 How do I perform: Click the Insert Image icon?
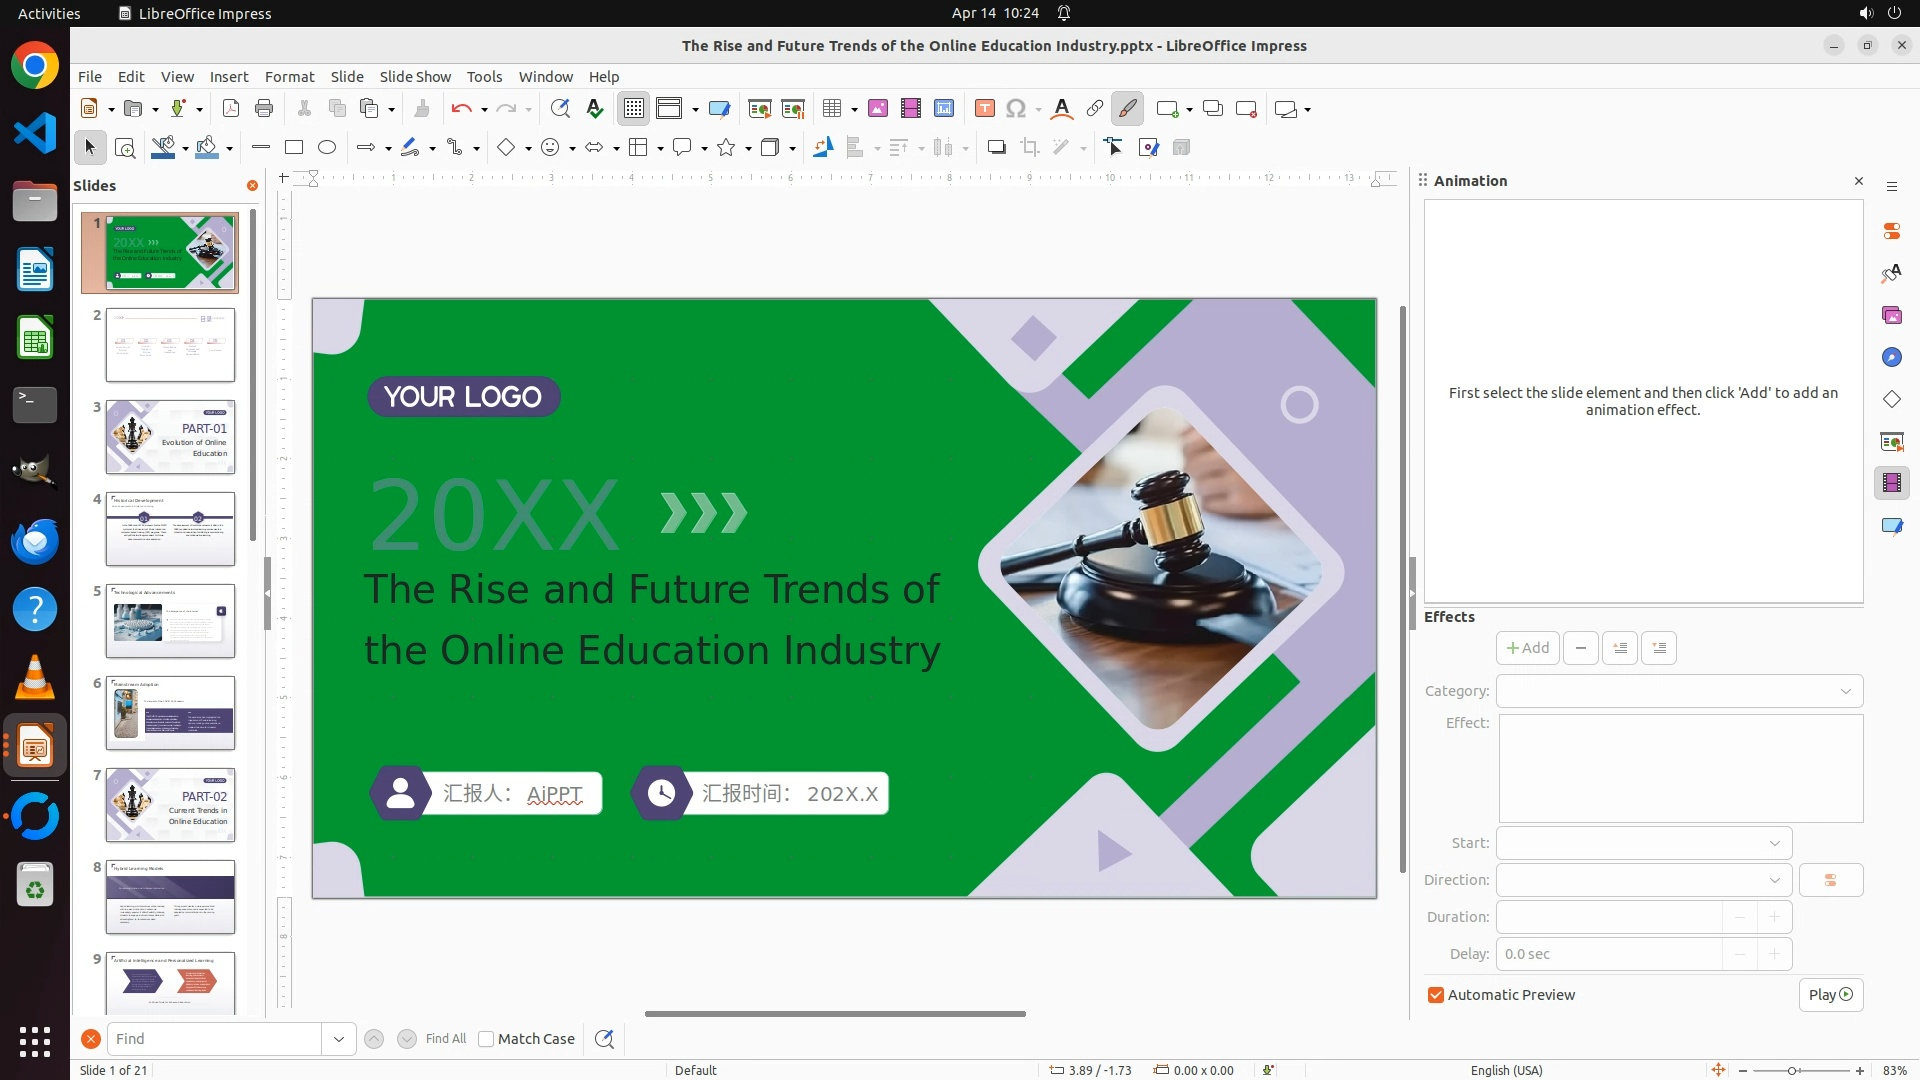click(x=878, y=109)
